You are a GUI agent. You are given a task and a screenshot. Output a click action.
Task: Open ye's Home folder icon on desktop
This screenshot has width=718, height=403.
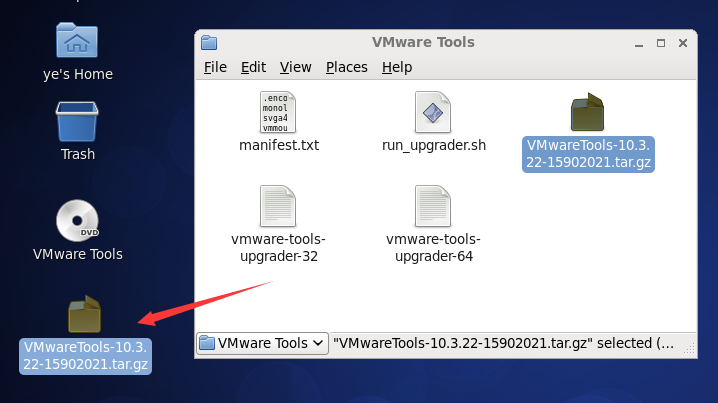tap(77, 40)
